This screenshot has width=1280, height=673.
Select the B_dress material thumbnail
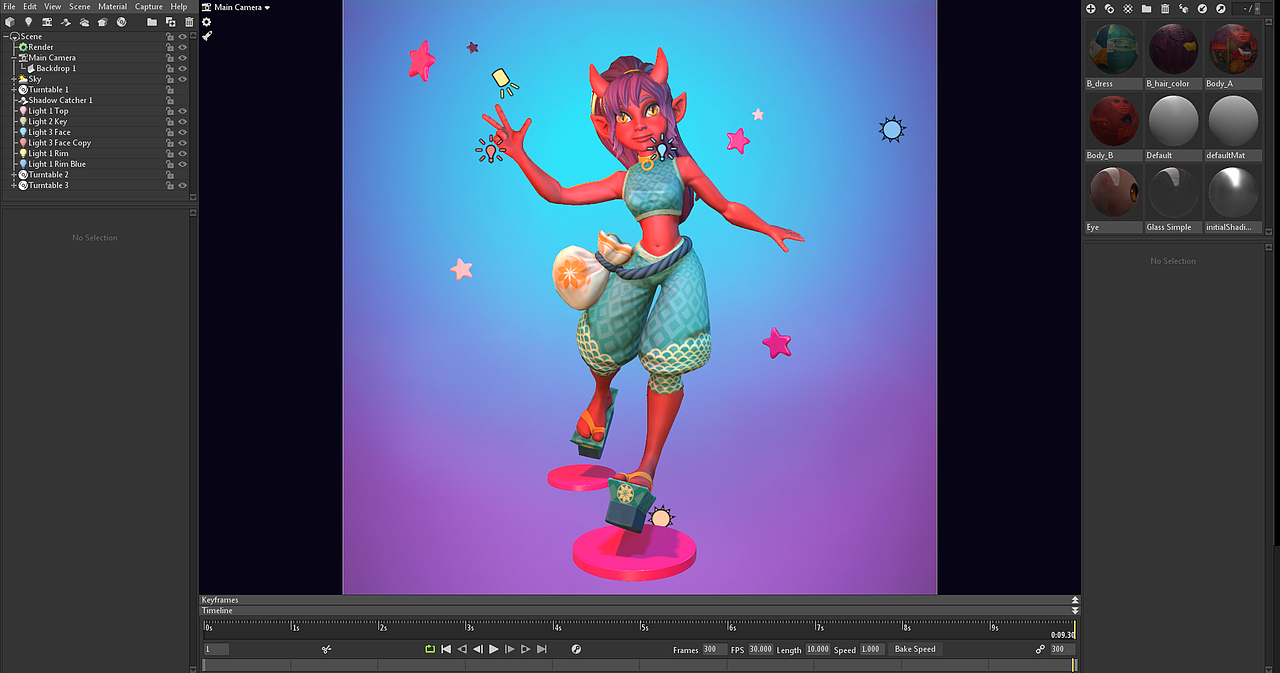(x=1113, y=50)
